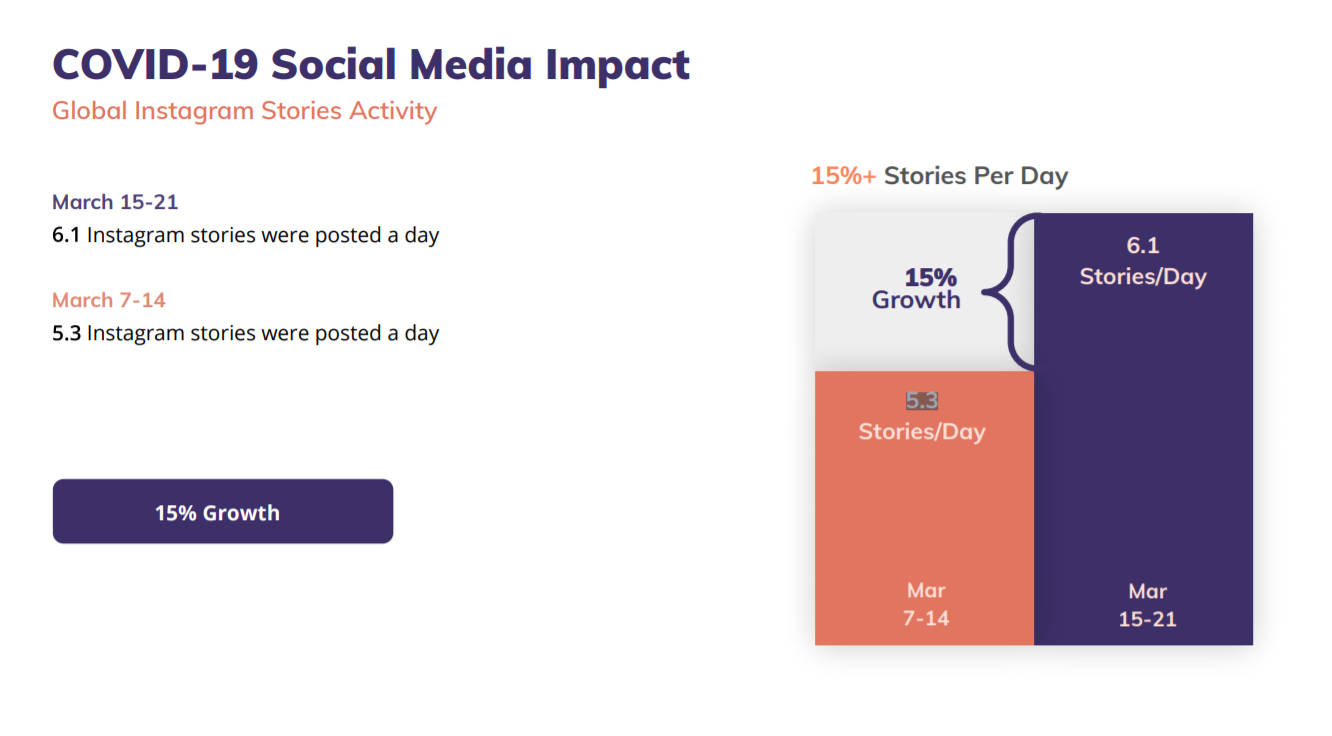Click the curly brace shape in chart
The height and width of the screenshot is (736, 1332).
tap(1010, 292)
